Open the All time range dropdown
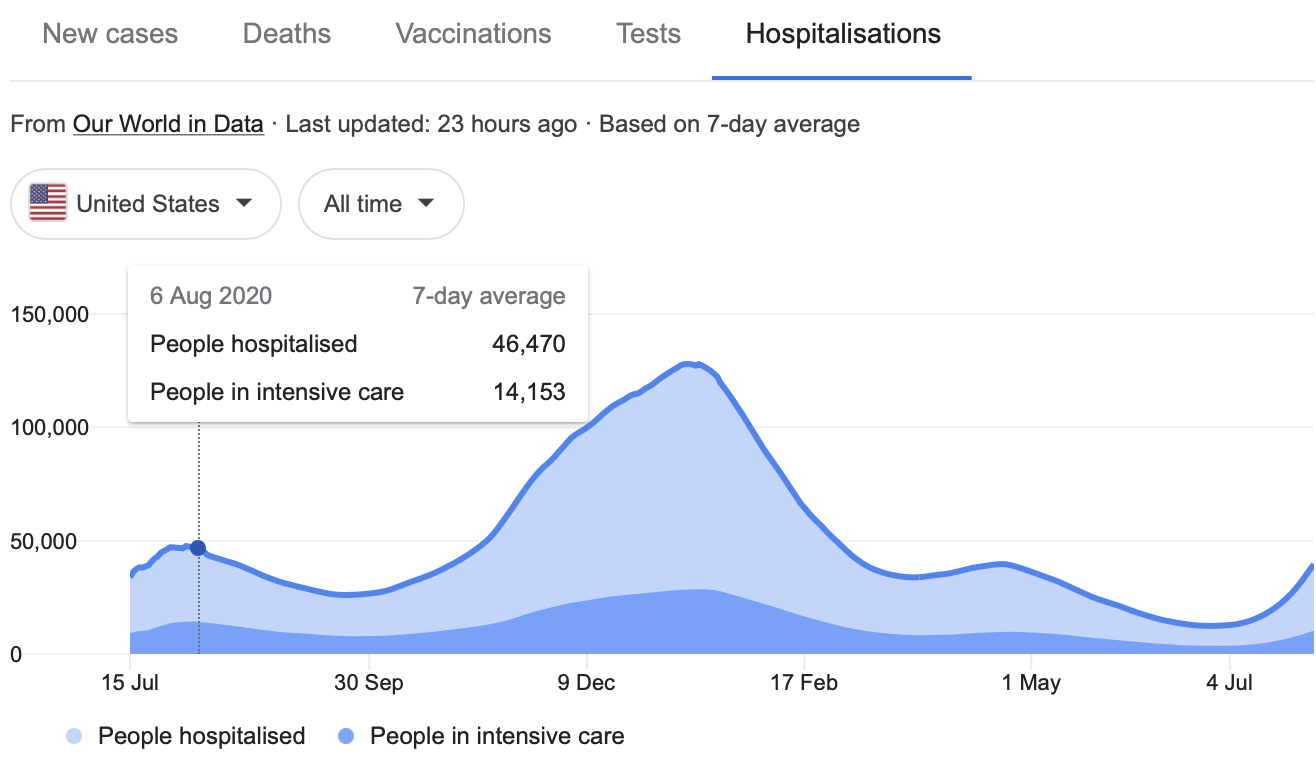 [381, 204]
